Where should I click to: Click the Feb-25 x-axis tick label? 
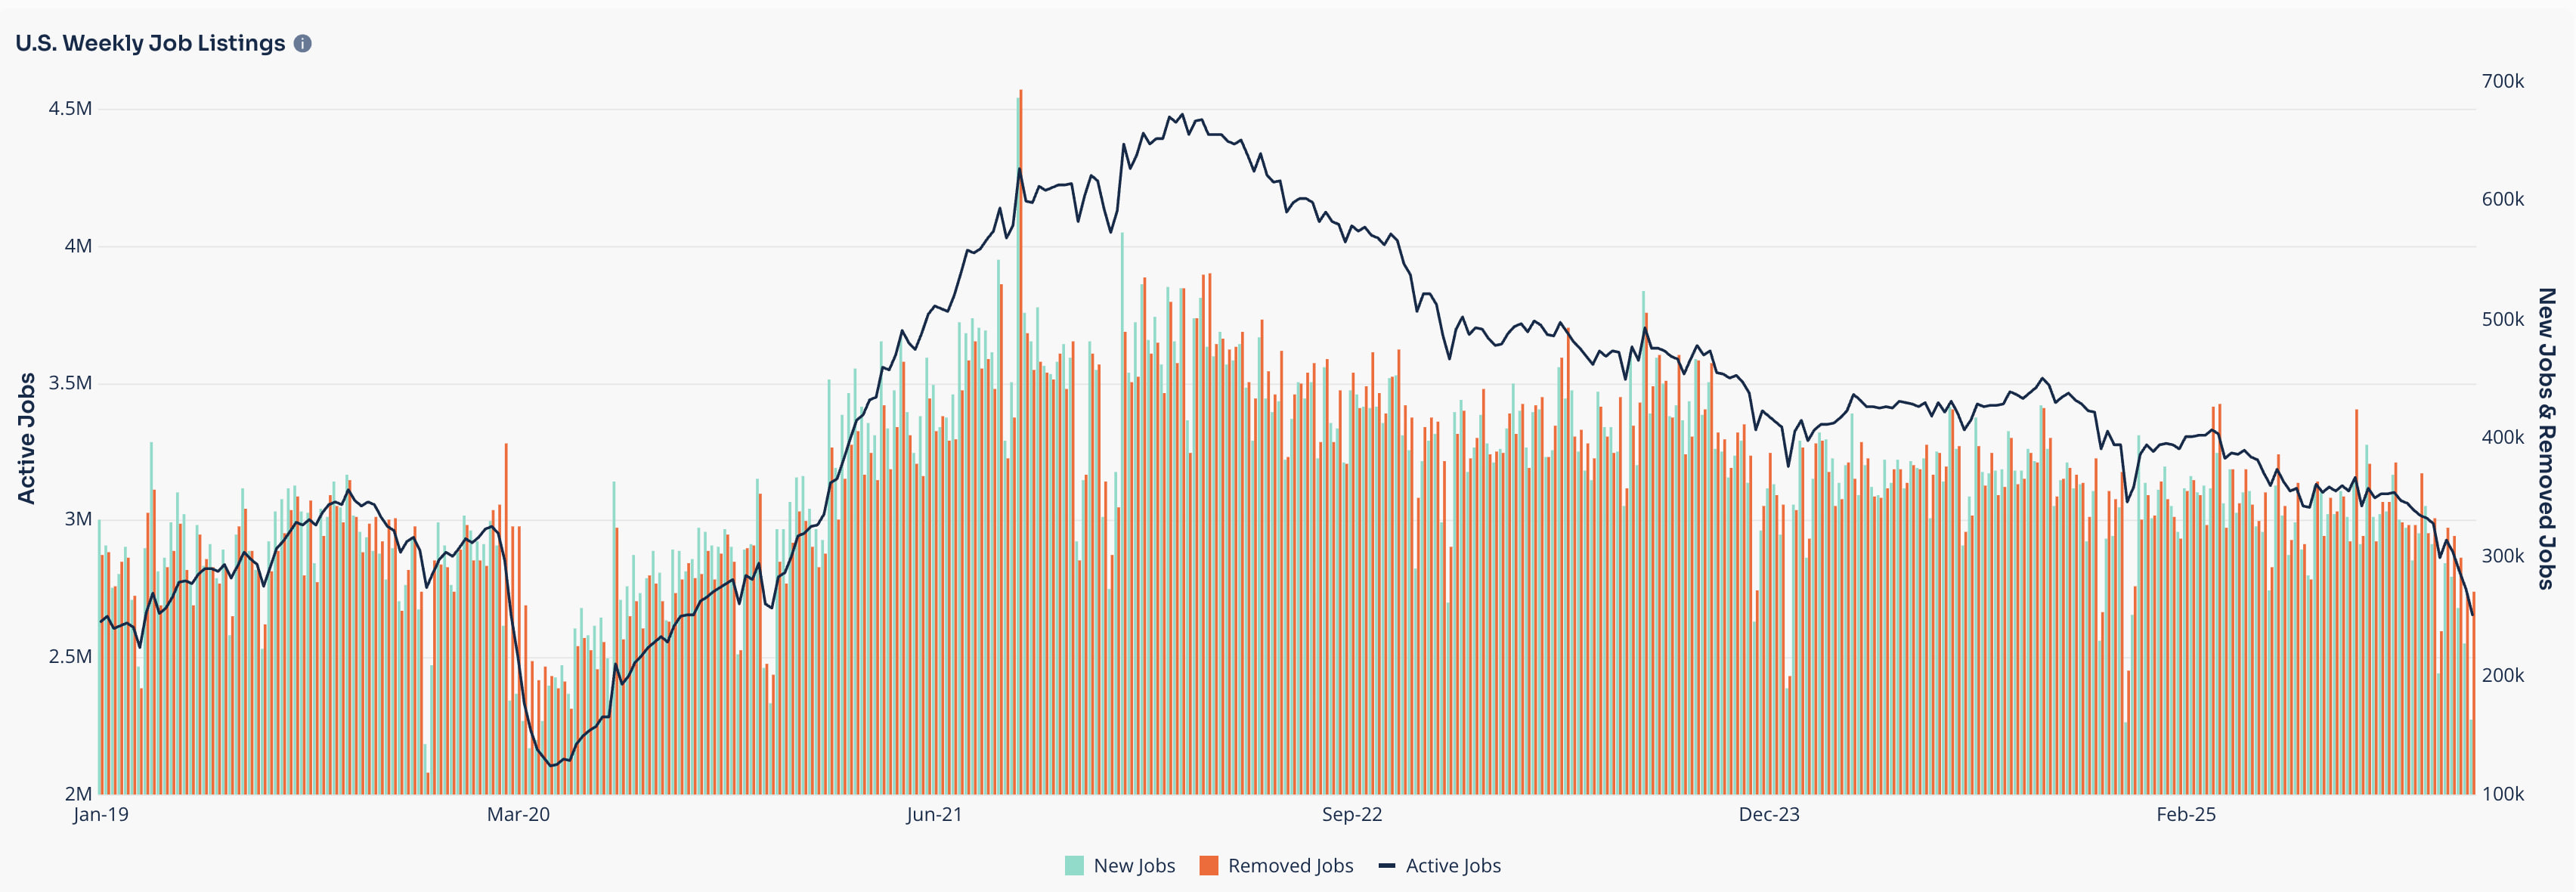(x=2186, y=815)
